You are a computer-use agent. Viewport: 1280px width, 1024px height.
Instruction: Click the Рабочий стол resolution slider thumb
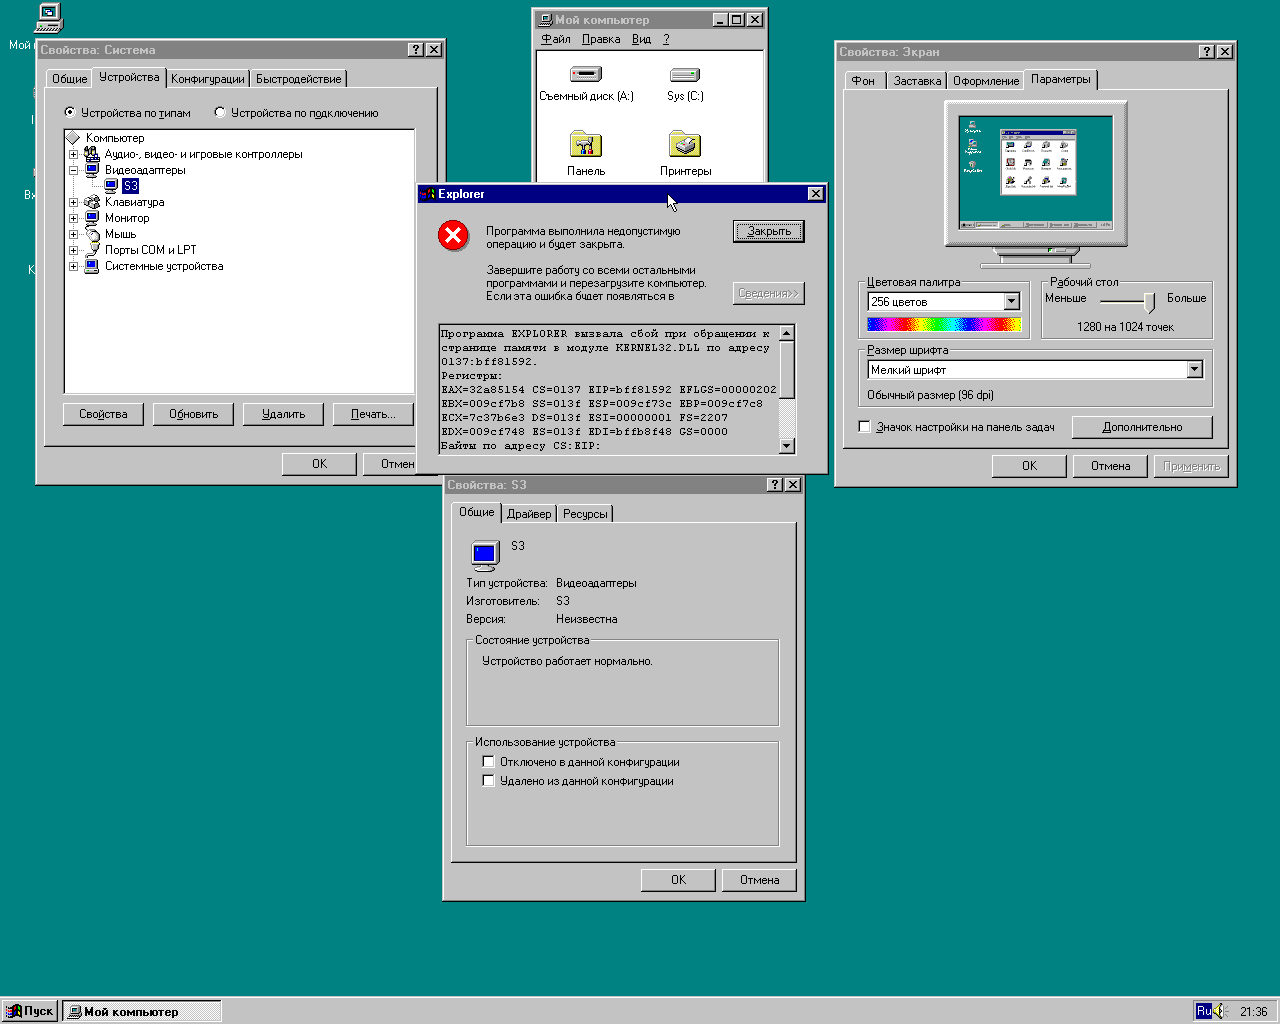point(1149,302)
